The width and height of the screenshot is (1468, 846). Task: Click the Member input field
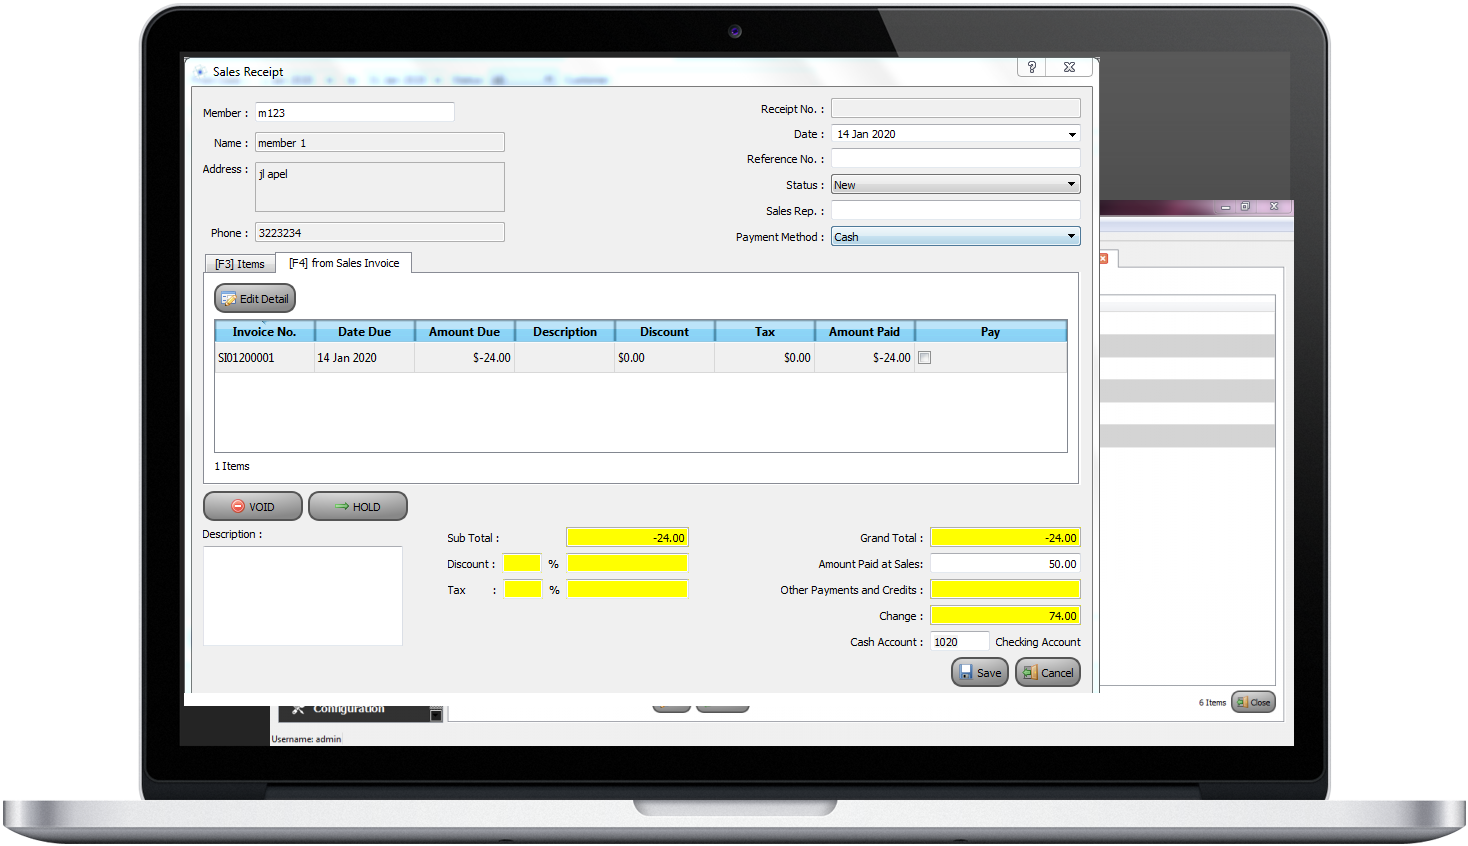tap(354, 113)
